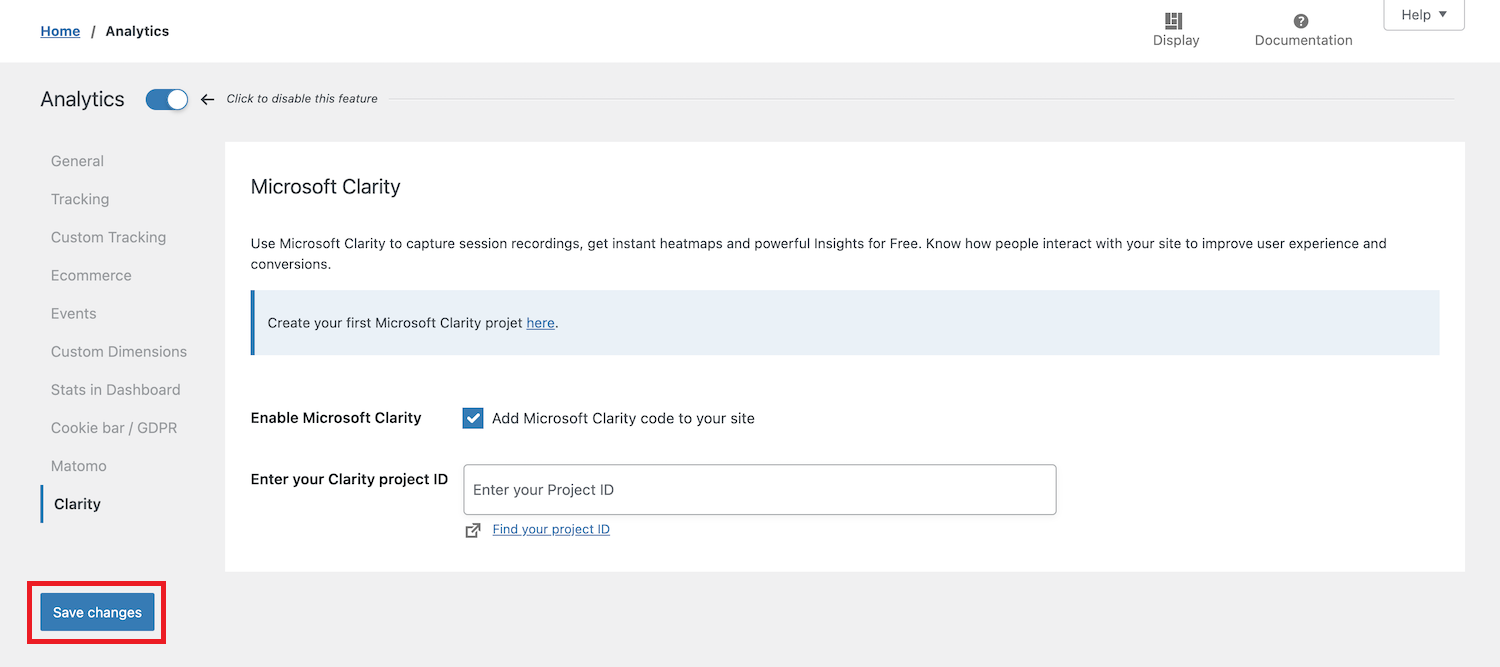The width and height of the screenshot is (1500, 667).
Task: Click the Enable Microsoft Clarity label
Action: pos(336,418)
